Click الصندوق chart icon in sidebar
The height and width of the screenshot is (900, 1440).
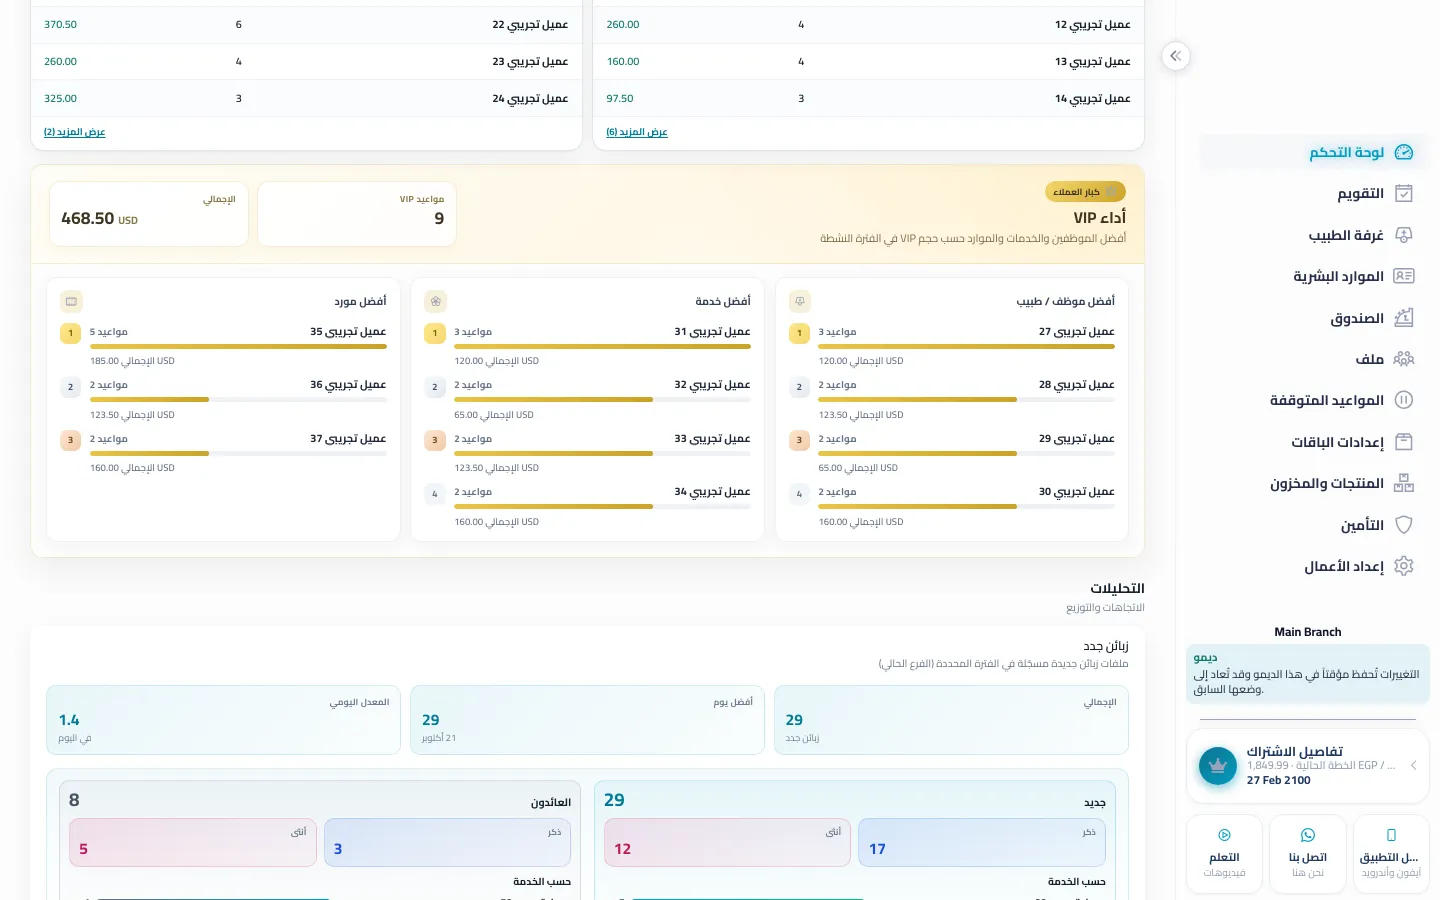click(1404, 318)
